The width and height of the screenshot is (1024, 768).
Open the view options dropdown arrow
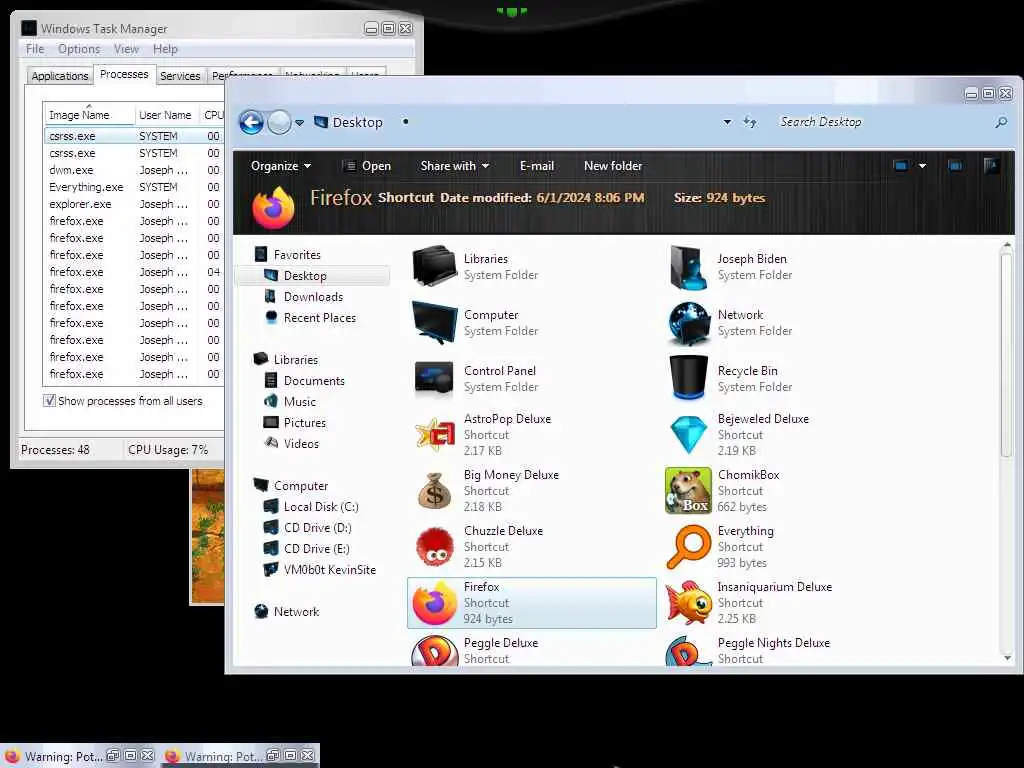click(x=922, y=166)
